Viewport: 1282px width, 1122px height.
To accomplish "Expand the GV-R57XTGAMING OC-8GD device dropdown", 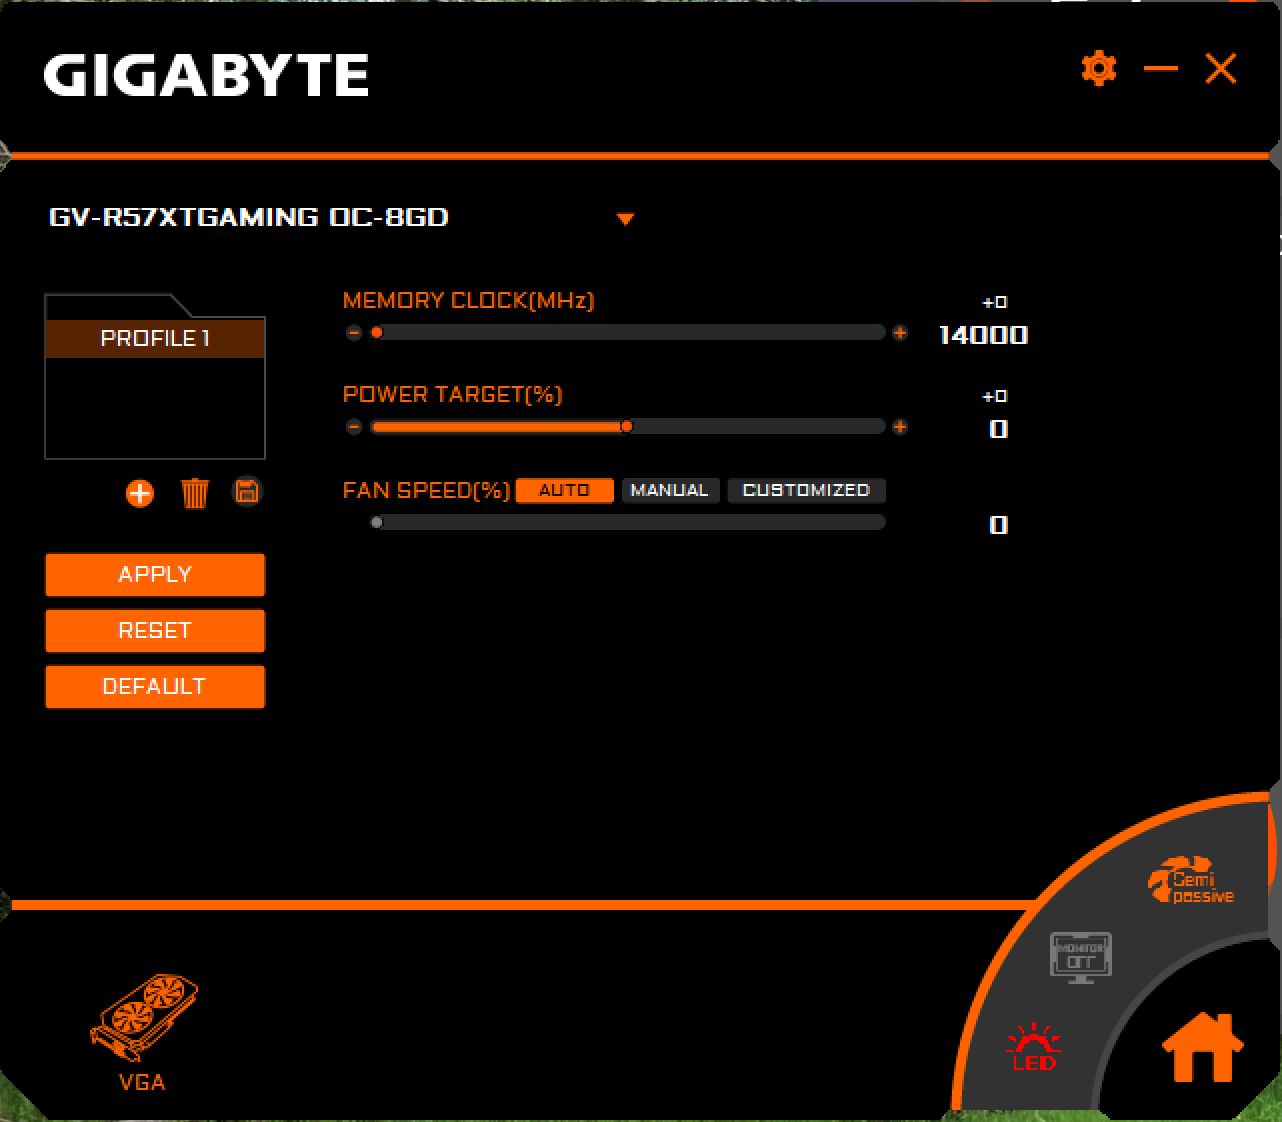I will tap(625, 219).
